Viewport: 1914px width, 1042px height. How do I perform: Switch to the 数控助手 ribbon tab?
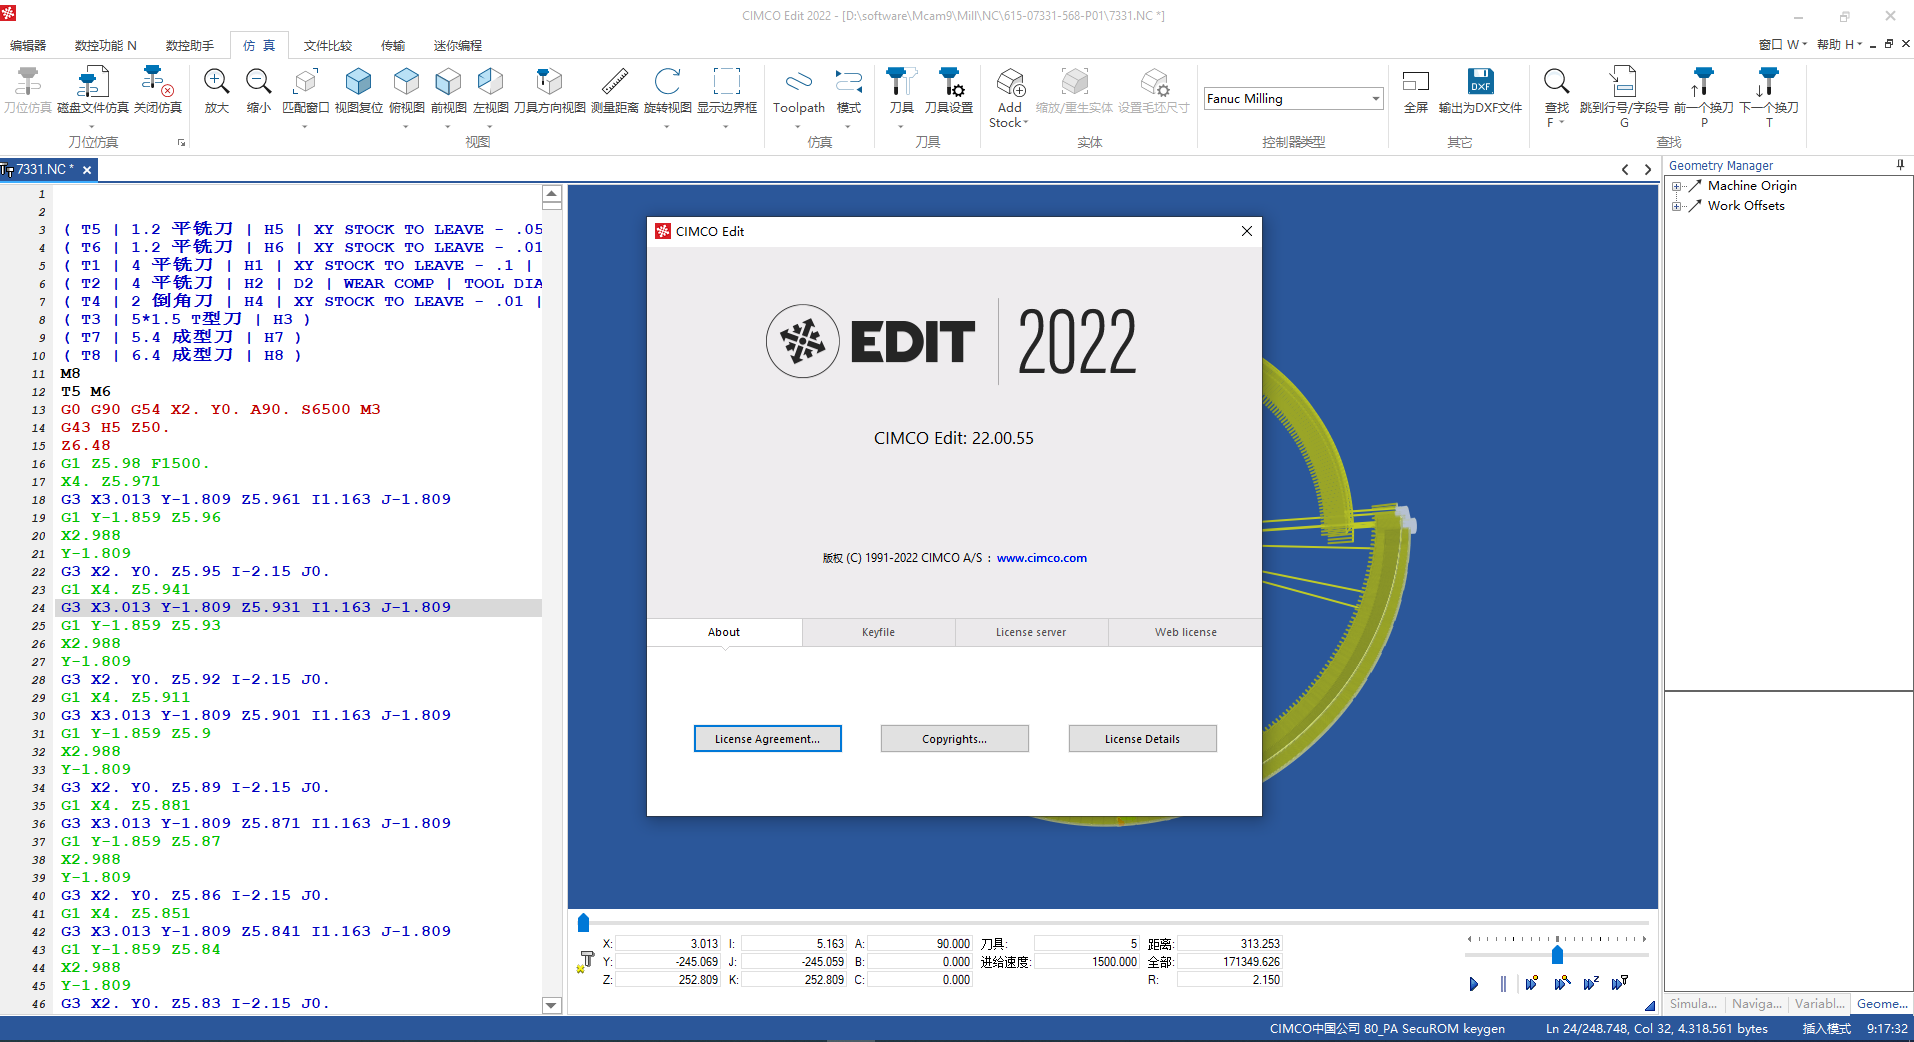[190, 46]
